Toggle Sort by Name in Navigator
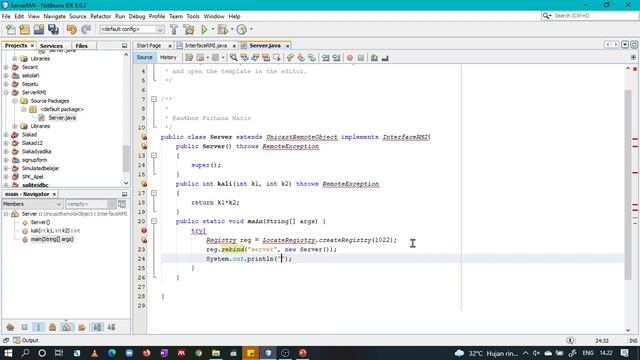The width and height of the screenshot is (640, 360). (x=98, y=327)
